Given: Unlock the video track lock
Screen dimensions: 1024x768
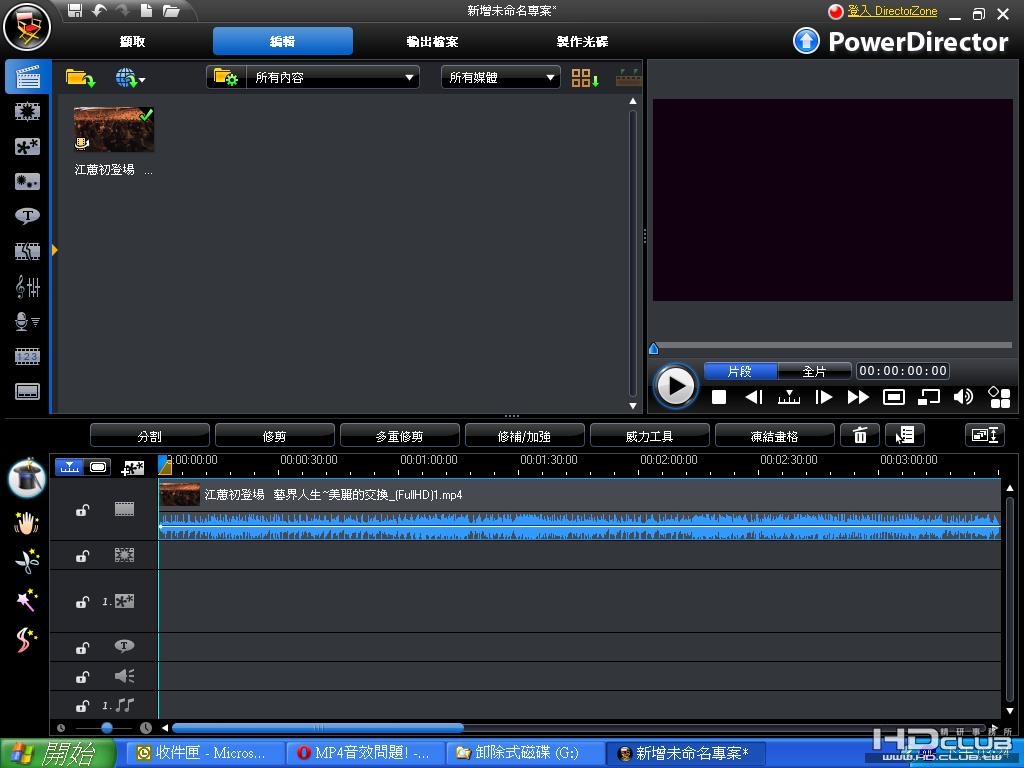Looking at the screenshot, I should pyautogui.click(x=82, y=510).
